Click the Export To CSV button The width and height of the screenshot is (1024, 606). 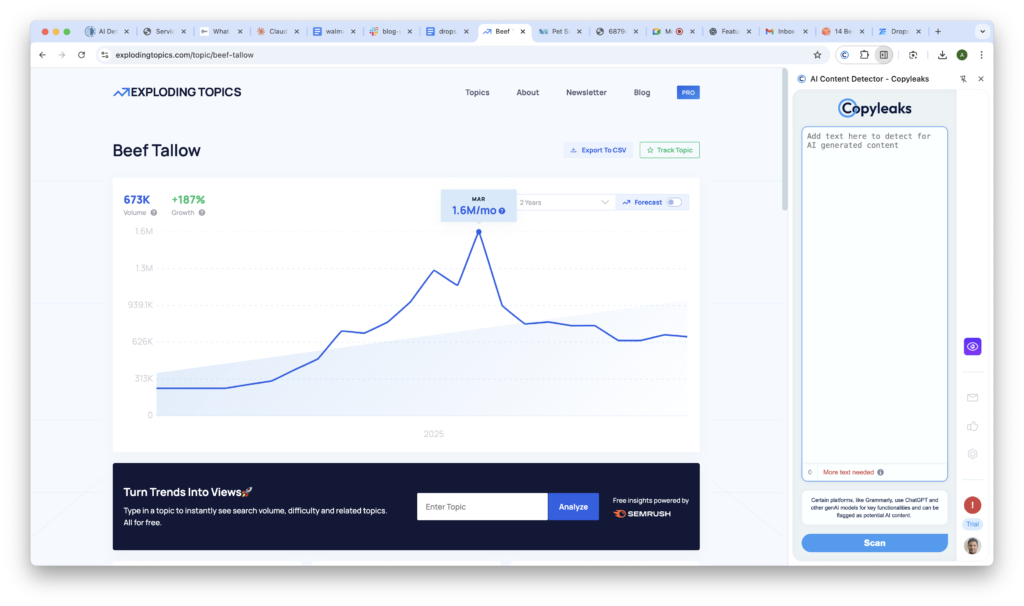click(x=596, y=149)
